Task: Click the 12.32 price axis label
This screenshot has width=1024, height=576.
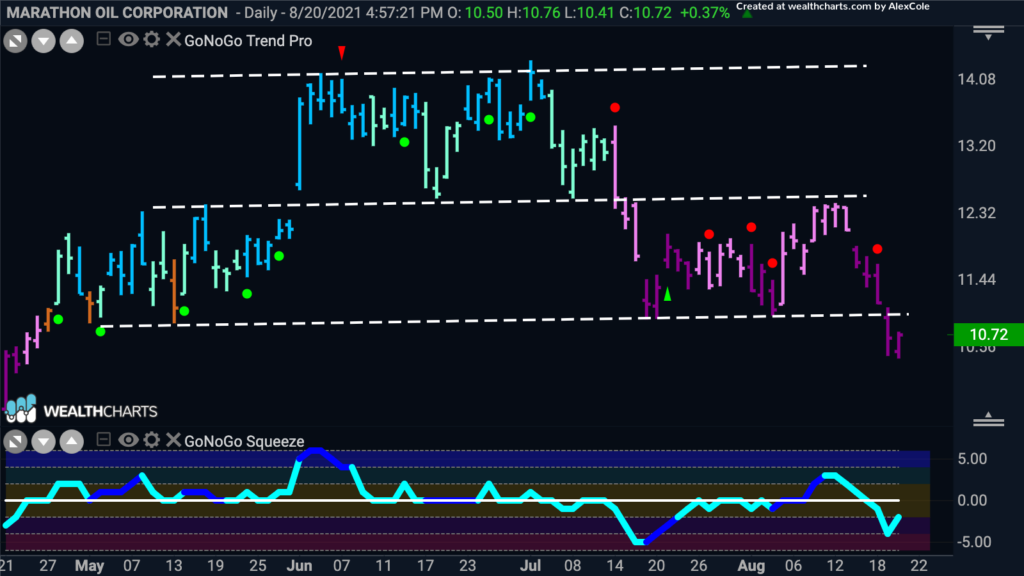Action: tap(976, 213)
